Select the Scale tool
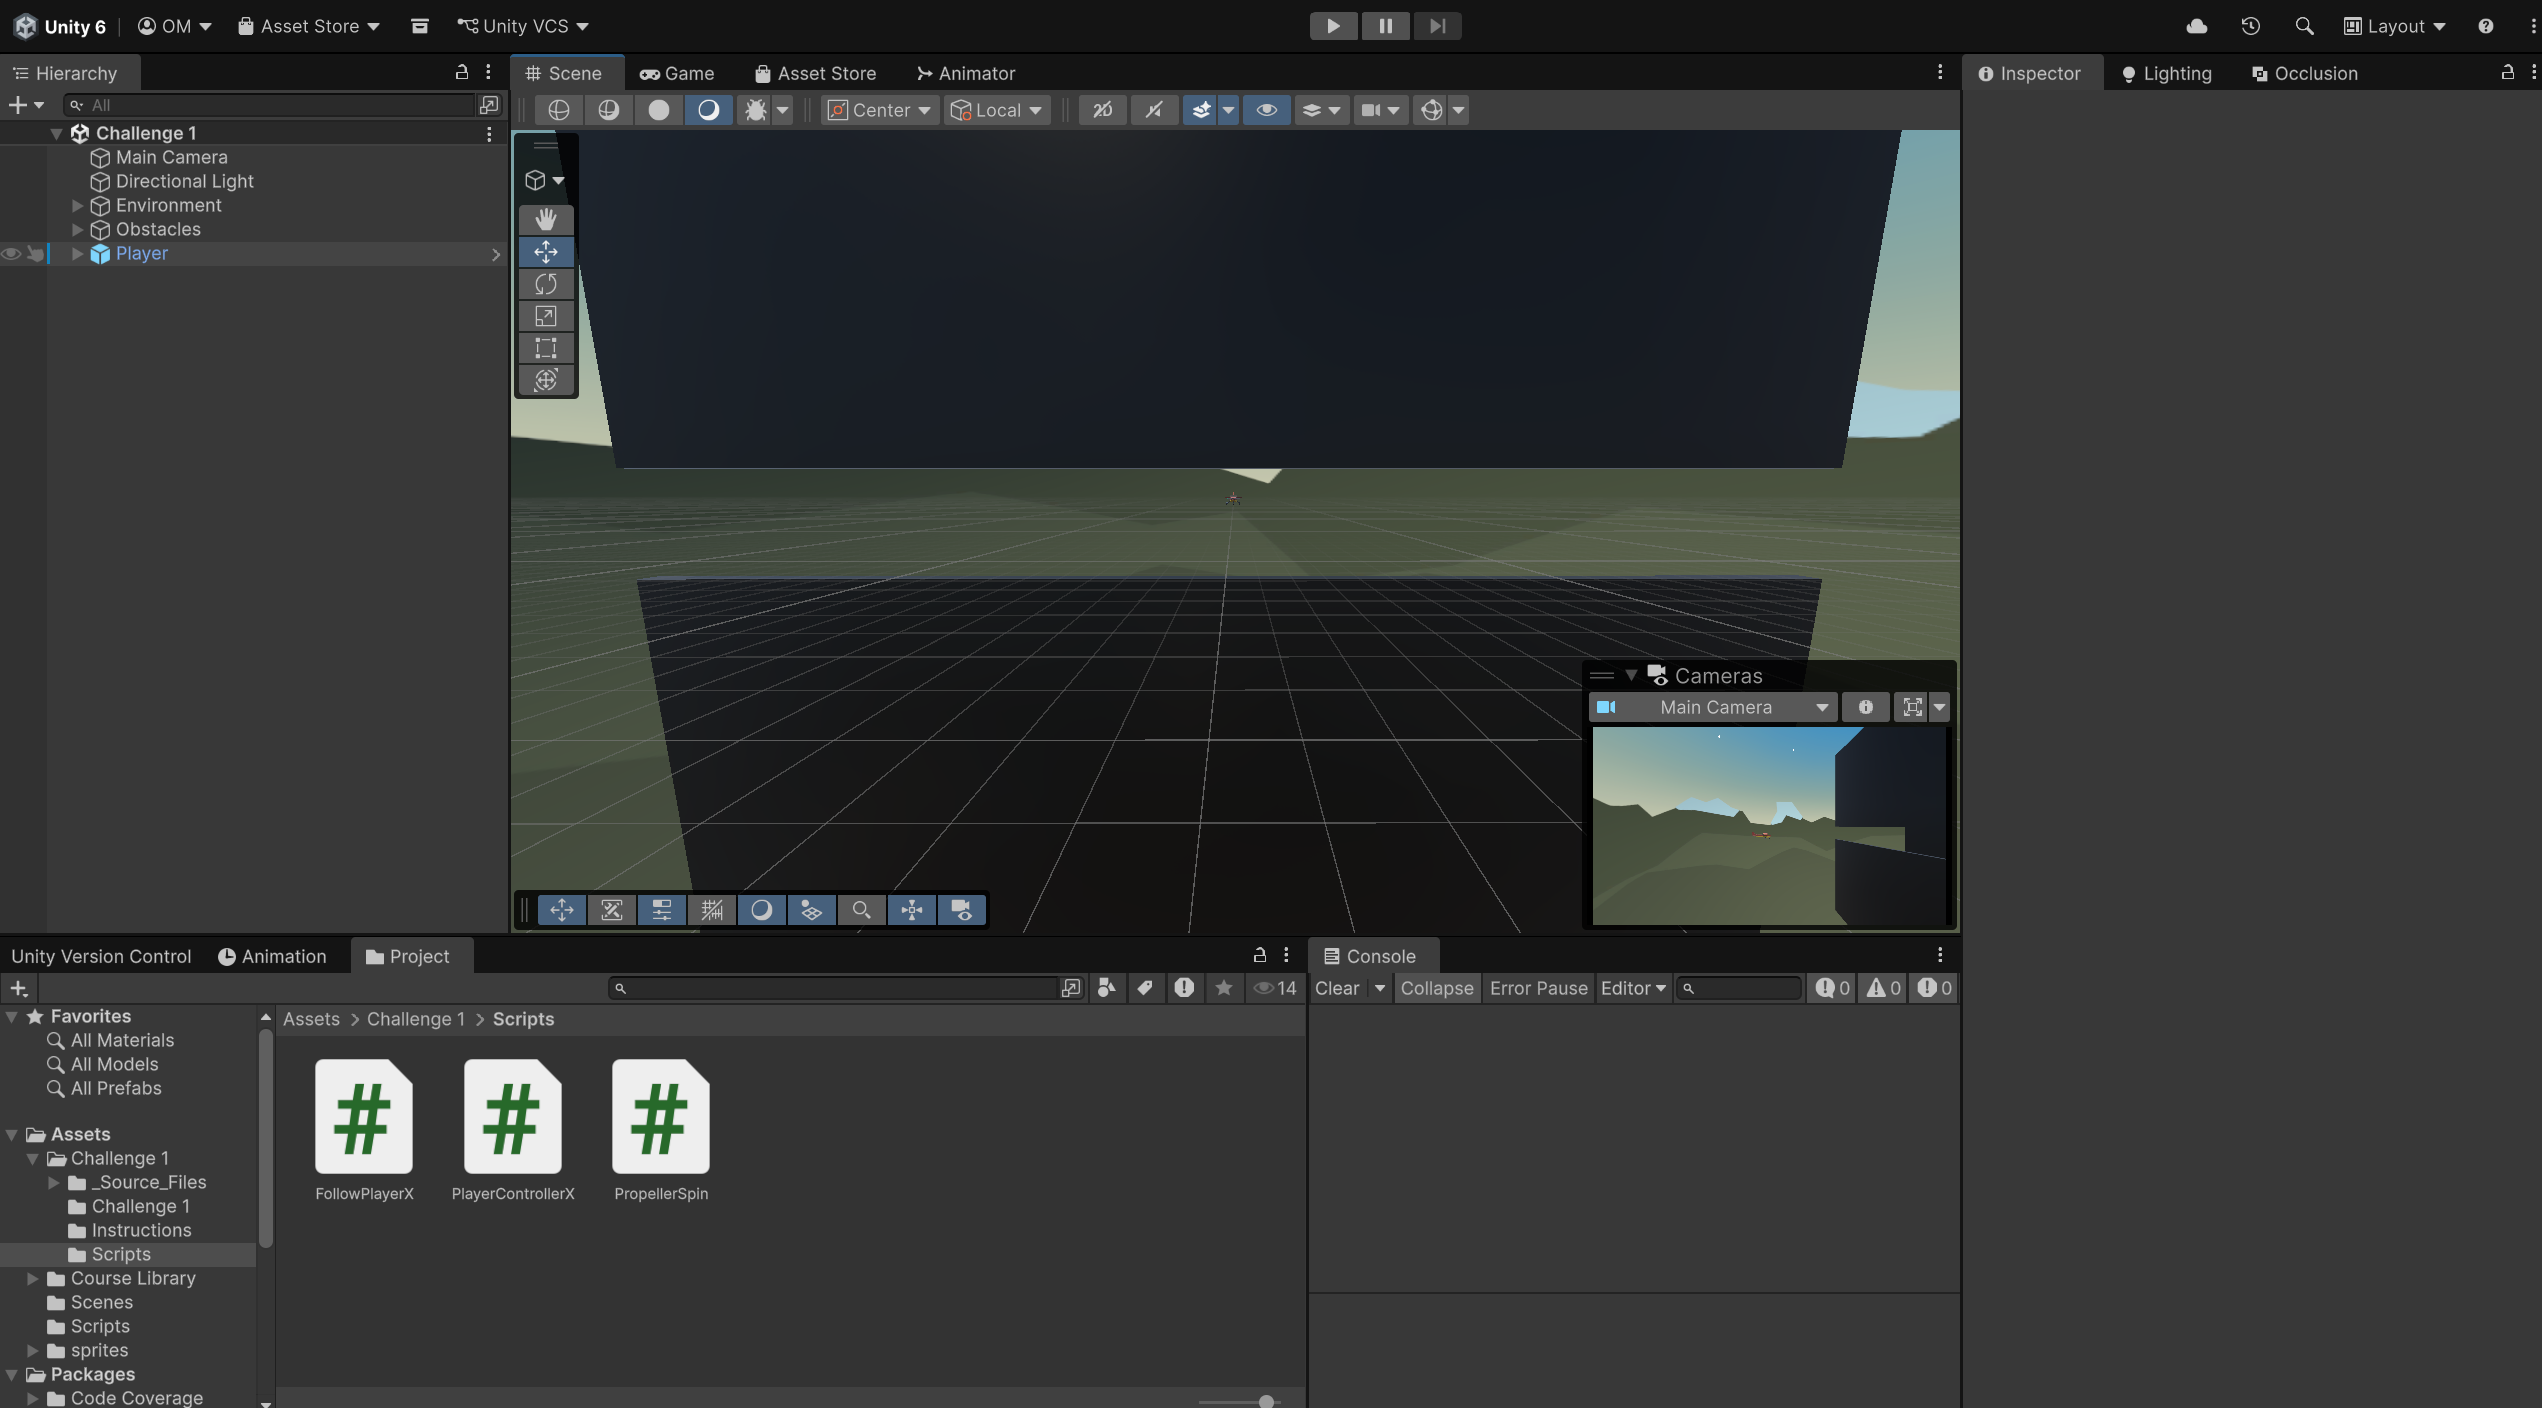 pyautogui.click(x=546, y=316)
